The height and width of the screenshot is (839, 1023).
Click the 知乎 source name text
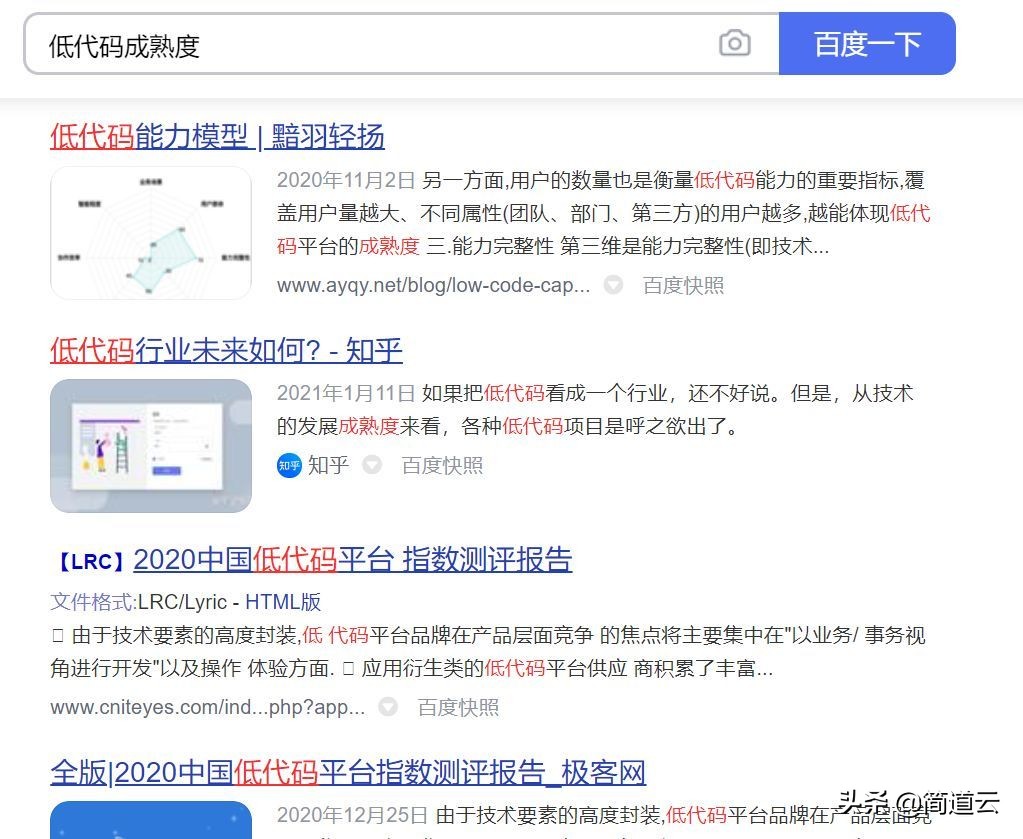pyautogui.click(x=328, y=466)
